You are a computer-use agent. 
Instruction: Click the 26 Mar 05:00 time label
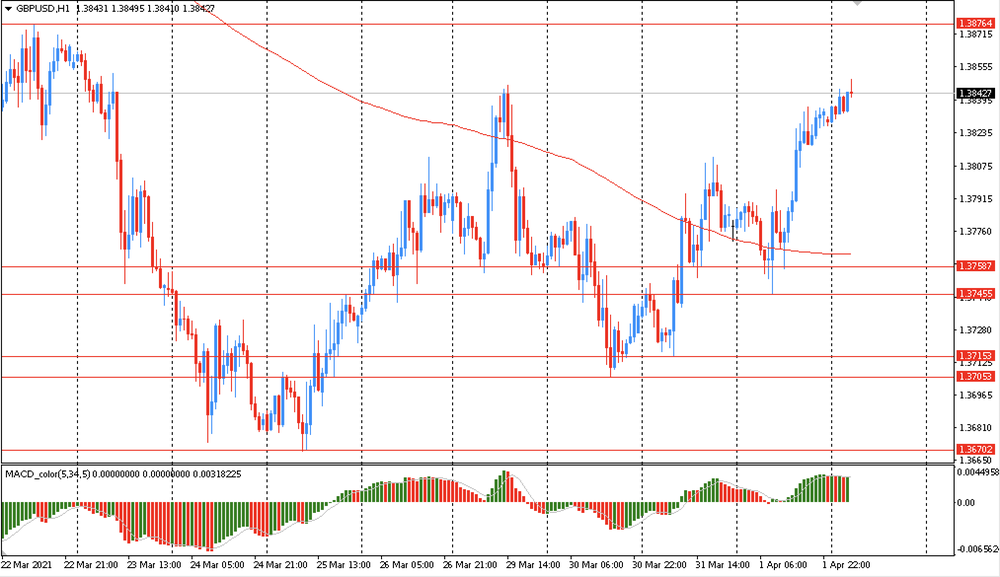[406, 565]
